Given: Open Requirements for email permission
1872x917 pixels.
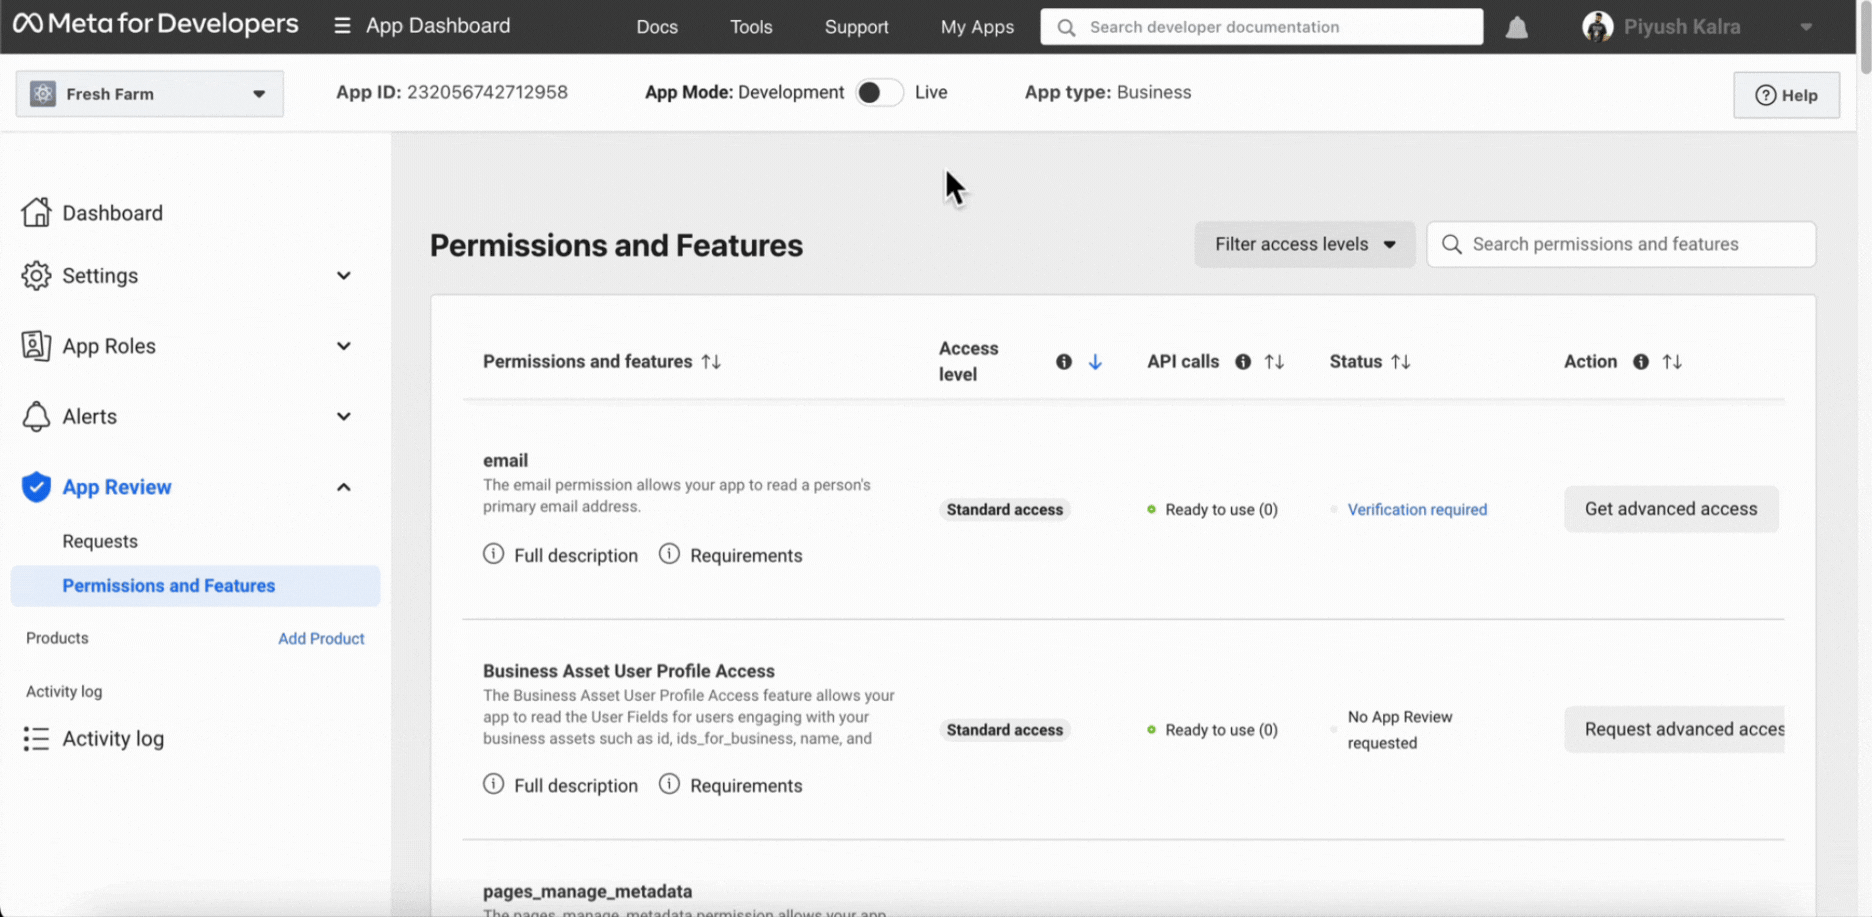Looking at the screenshot, I should [x=746, y=555].
